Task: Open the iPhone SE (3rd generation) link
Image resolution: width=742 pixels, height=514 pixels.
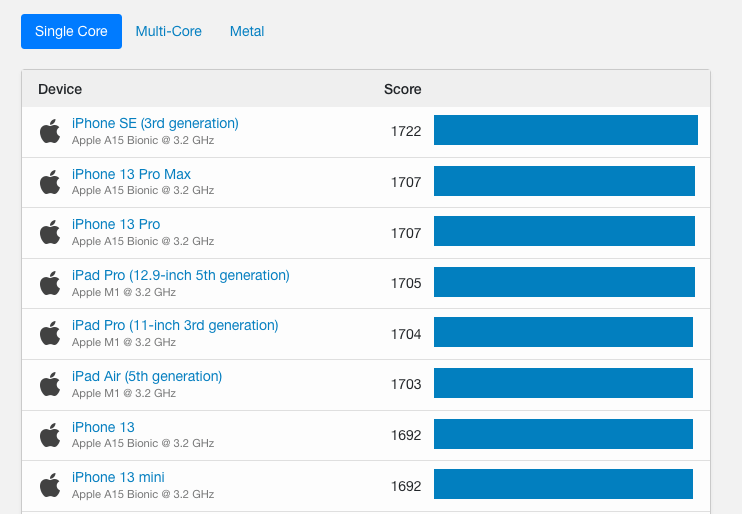Action: point(155,123)
